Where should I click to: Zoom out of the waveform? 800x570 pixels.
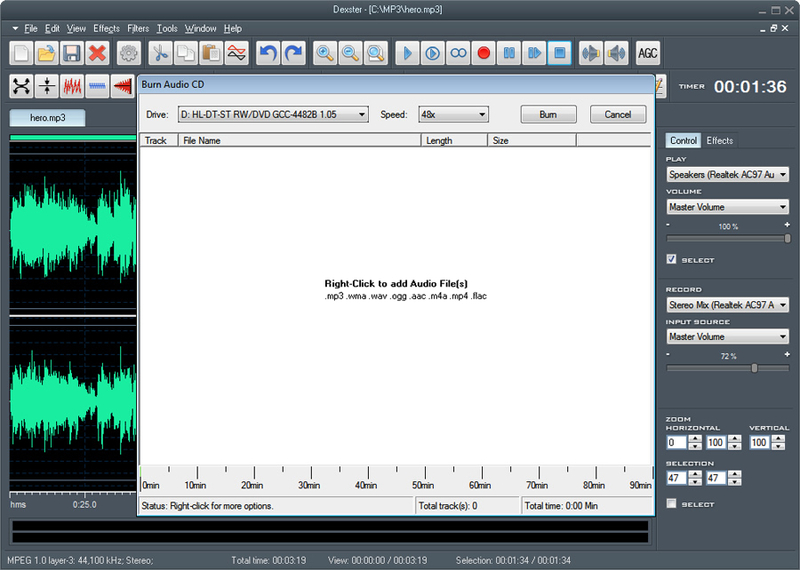[351, 53]
